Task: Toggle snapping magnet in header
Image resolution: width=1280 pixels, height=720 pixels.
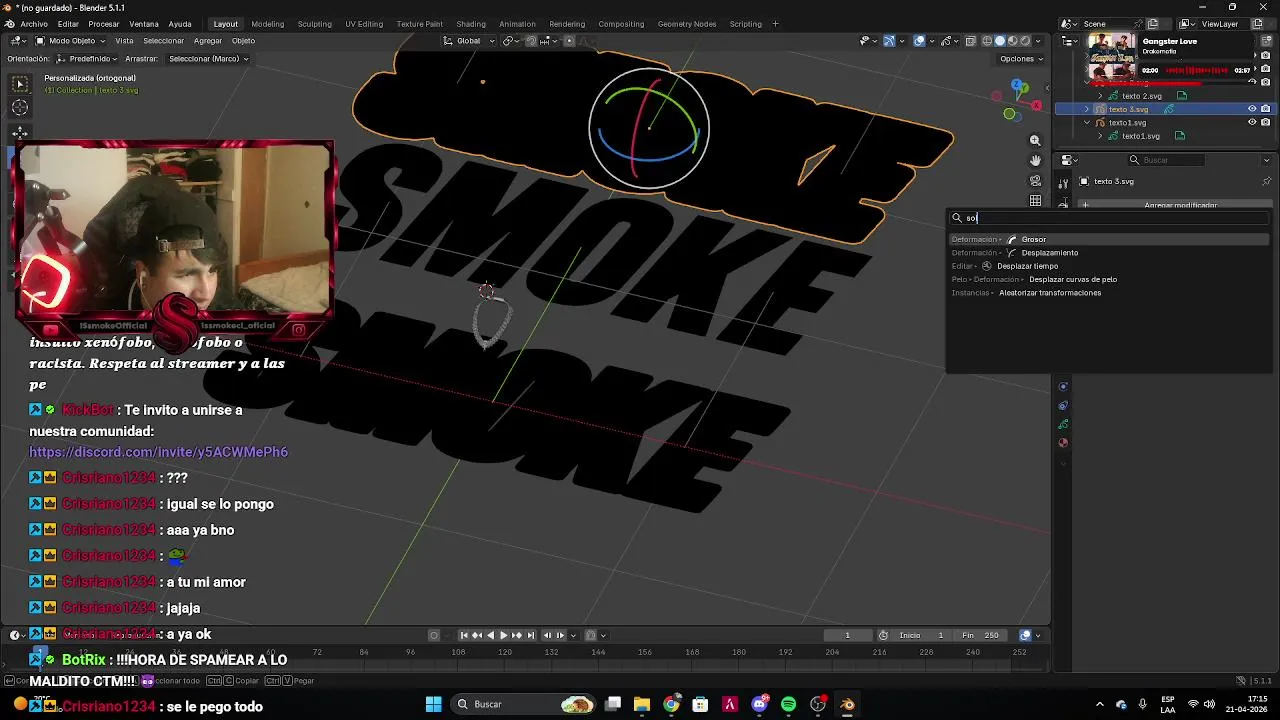Action: coord(531,41)
